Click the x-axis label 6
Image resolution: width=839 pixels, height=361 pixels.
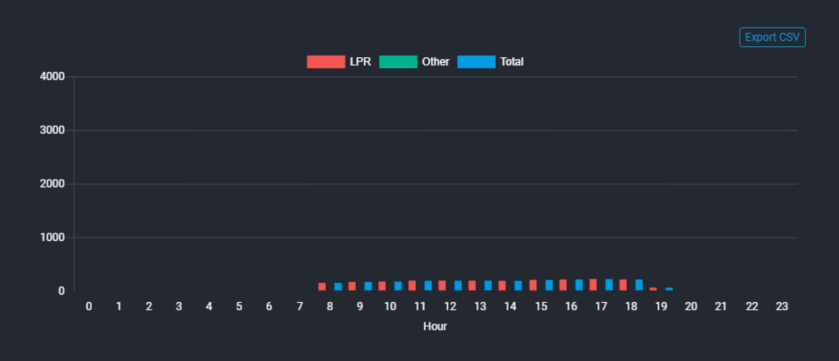(269, 307)
